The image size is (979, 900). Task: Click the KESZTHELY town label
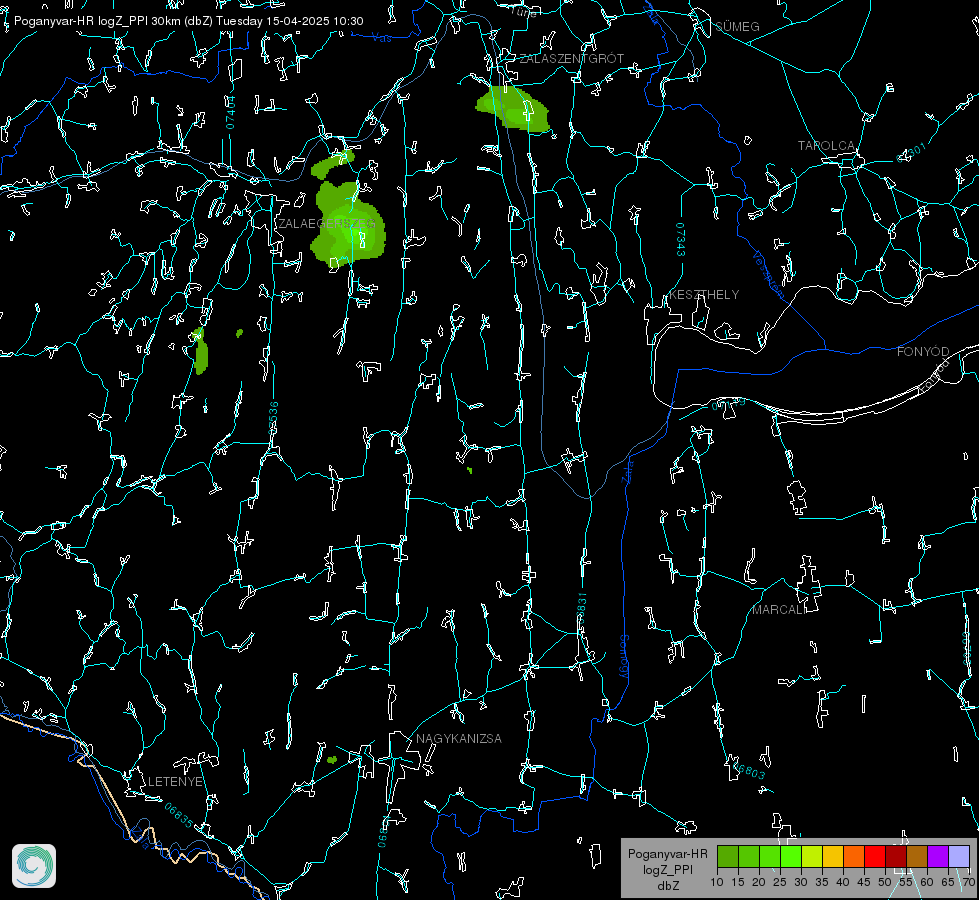(704, 295)
